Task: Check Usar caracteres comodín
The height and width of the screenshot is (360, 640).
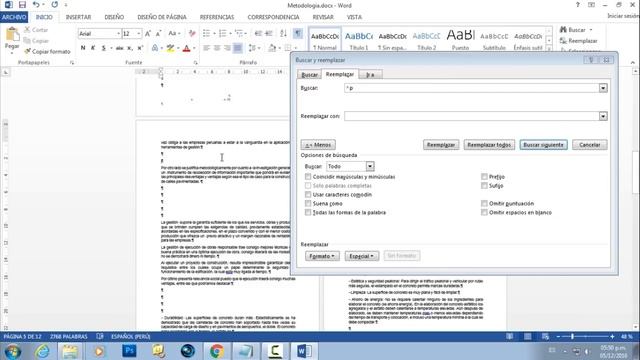Action: point(308,195)
